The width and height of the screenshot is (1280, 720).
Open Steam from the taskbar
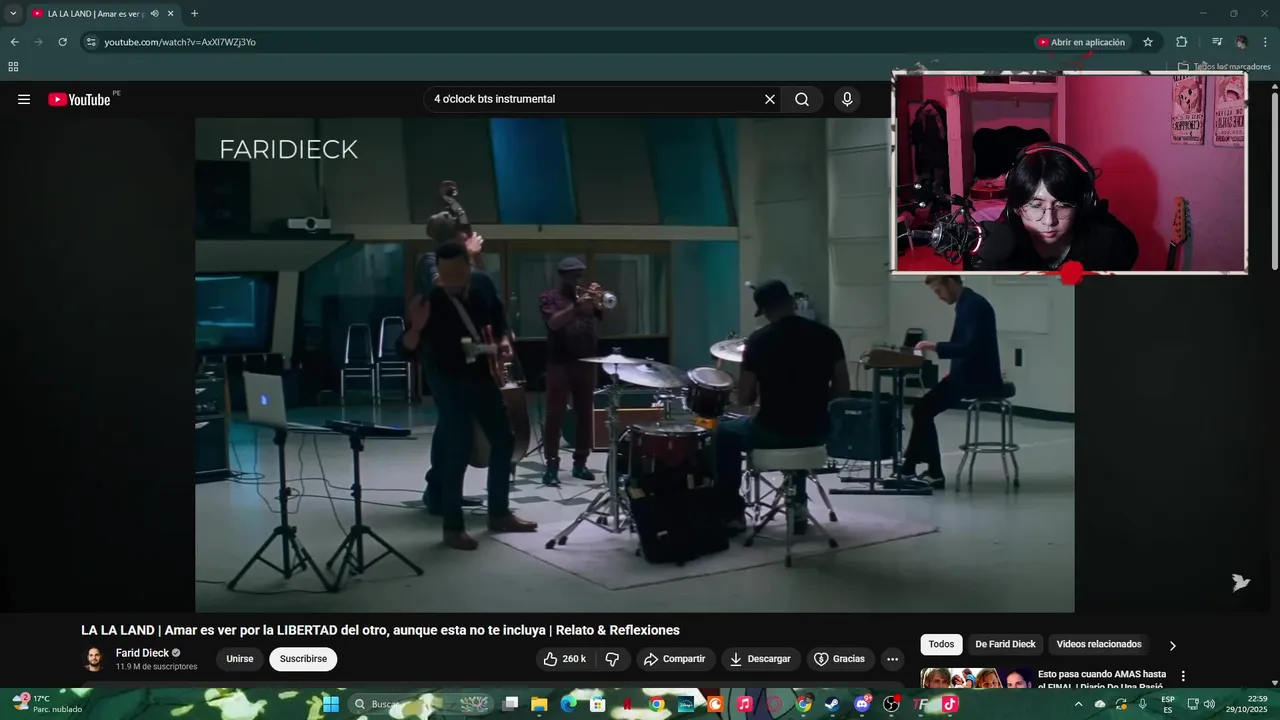(x=832, y=704)
